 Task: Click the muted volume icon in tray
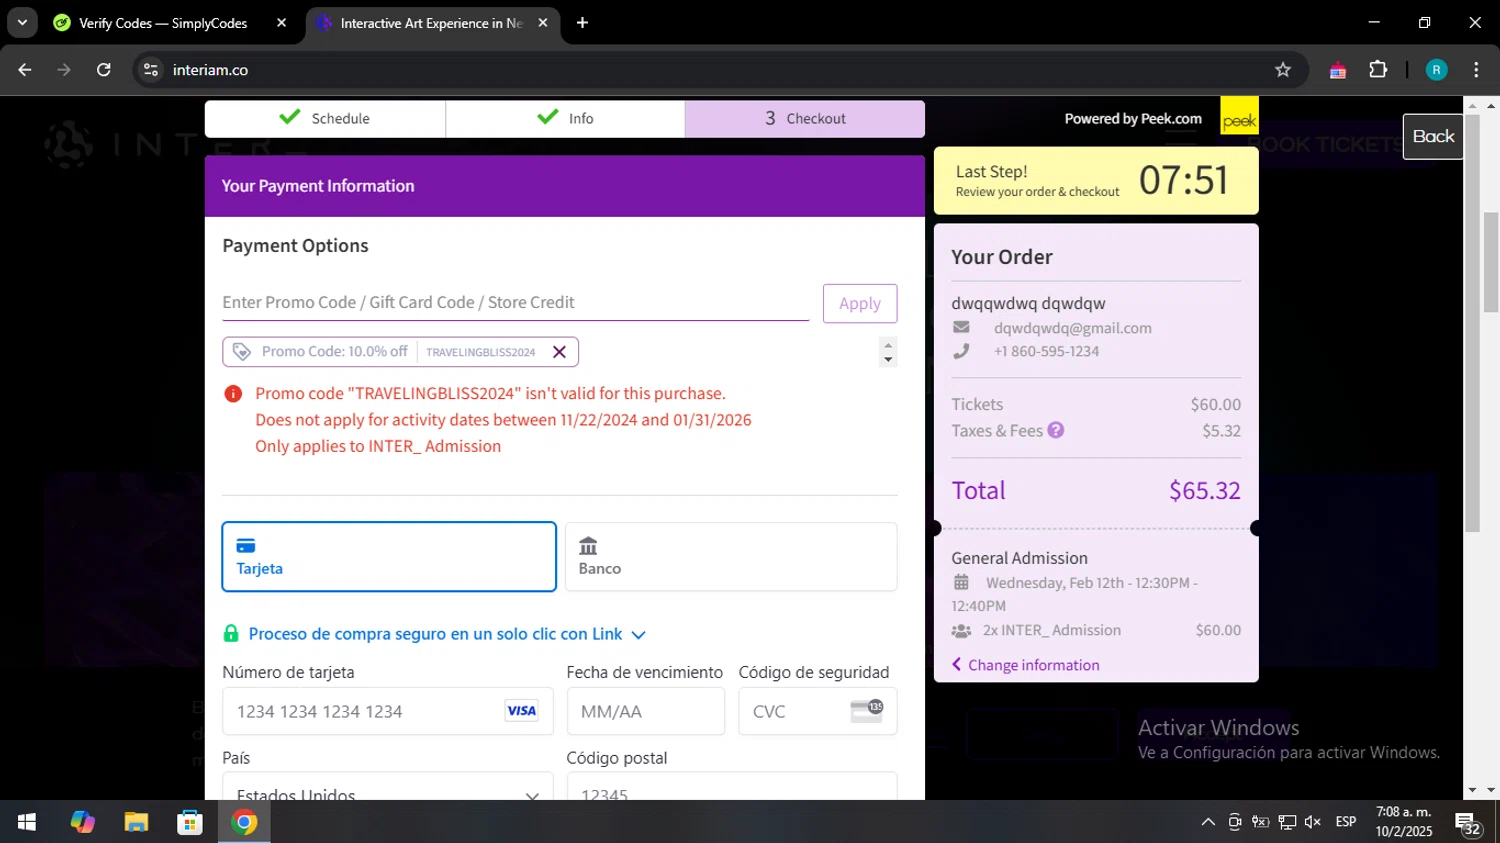click(1313, 822)
